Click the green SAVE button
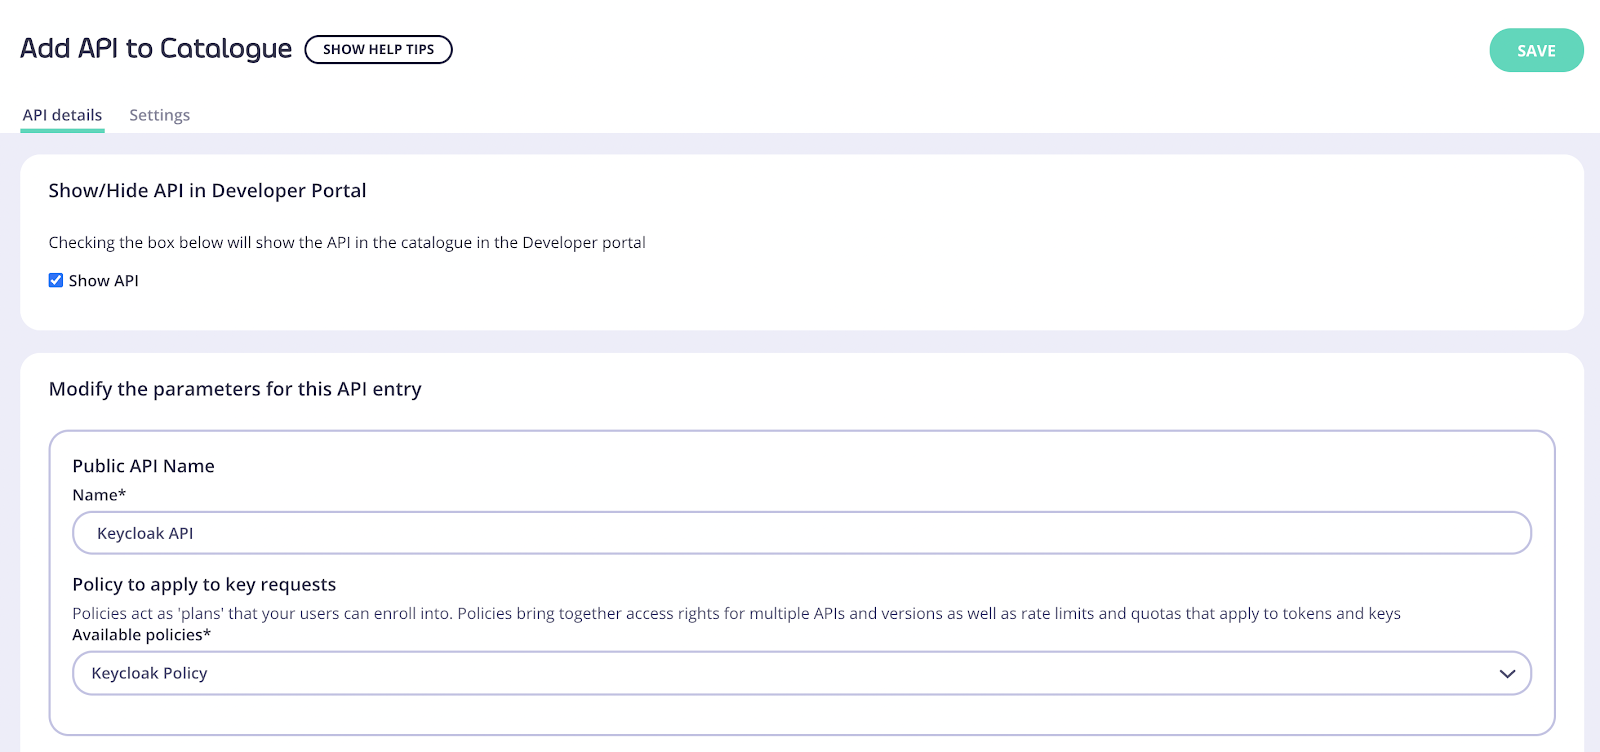This screenshot has height=752, width=1600. pos(1536,50)
